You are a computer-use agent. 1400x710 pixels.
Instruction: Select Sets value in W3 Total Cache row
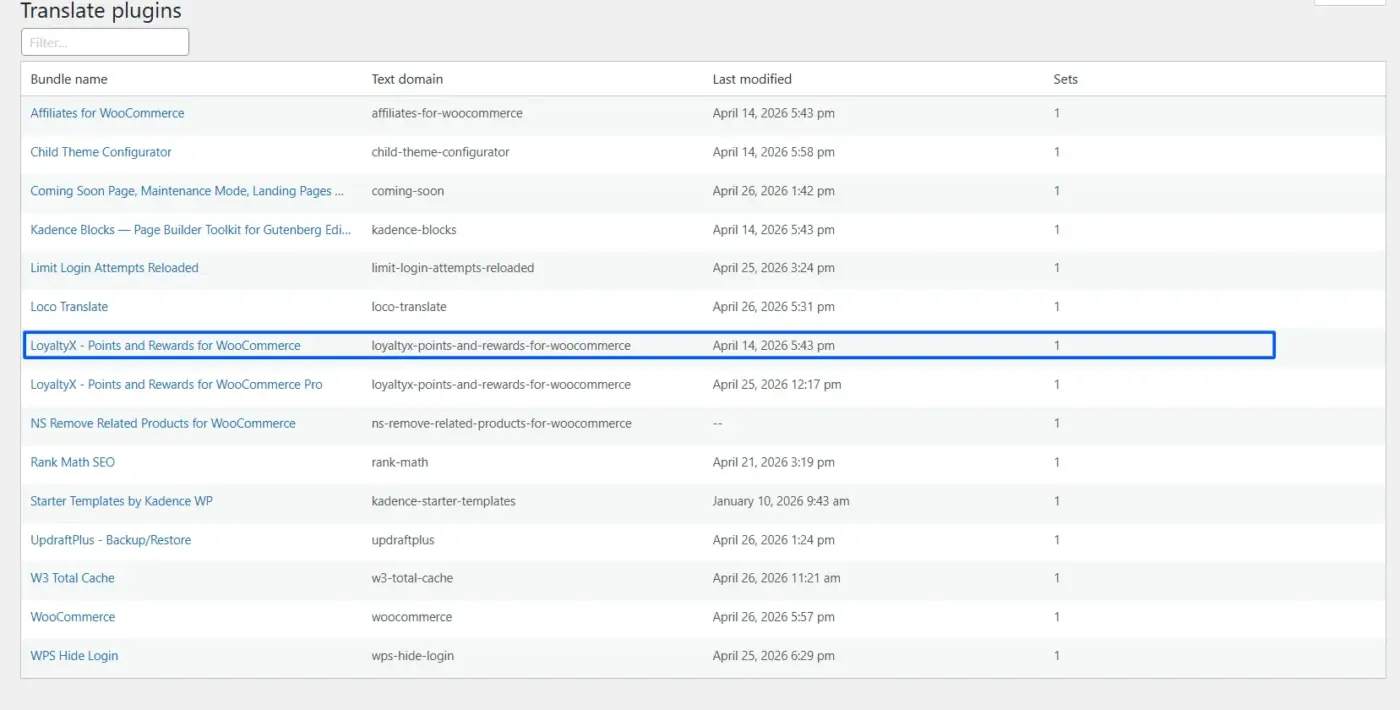(x=1057, y=578)
